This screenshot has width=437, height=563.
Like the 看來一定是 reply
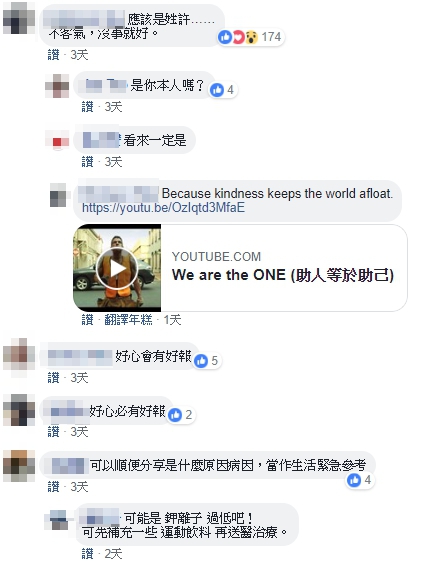pos(87,162)
